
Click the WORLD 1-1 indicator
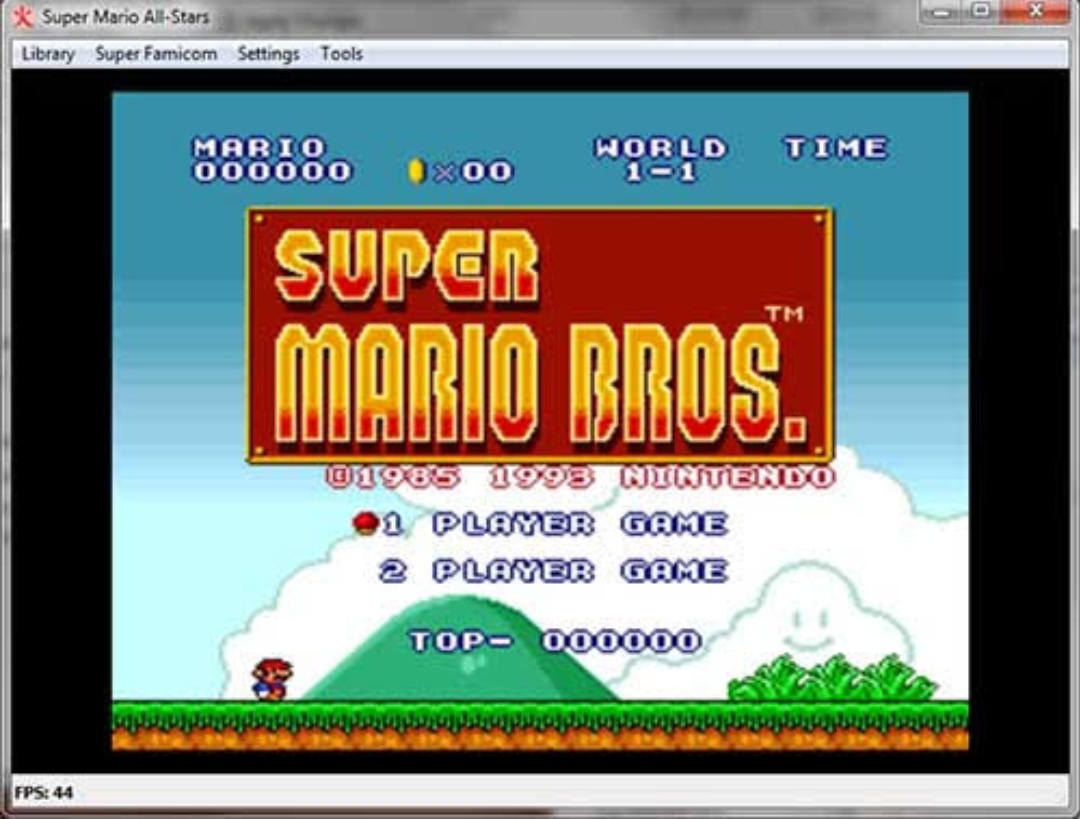(661, 159)
